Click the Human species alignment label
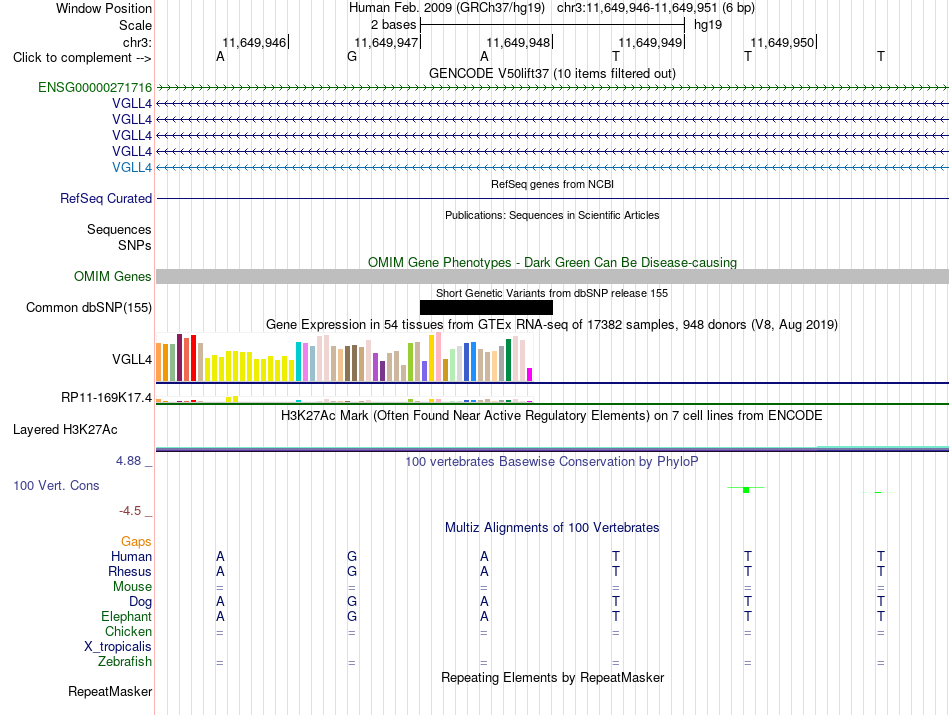950x715 pixels. click(x=131, y=556)
